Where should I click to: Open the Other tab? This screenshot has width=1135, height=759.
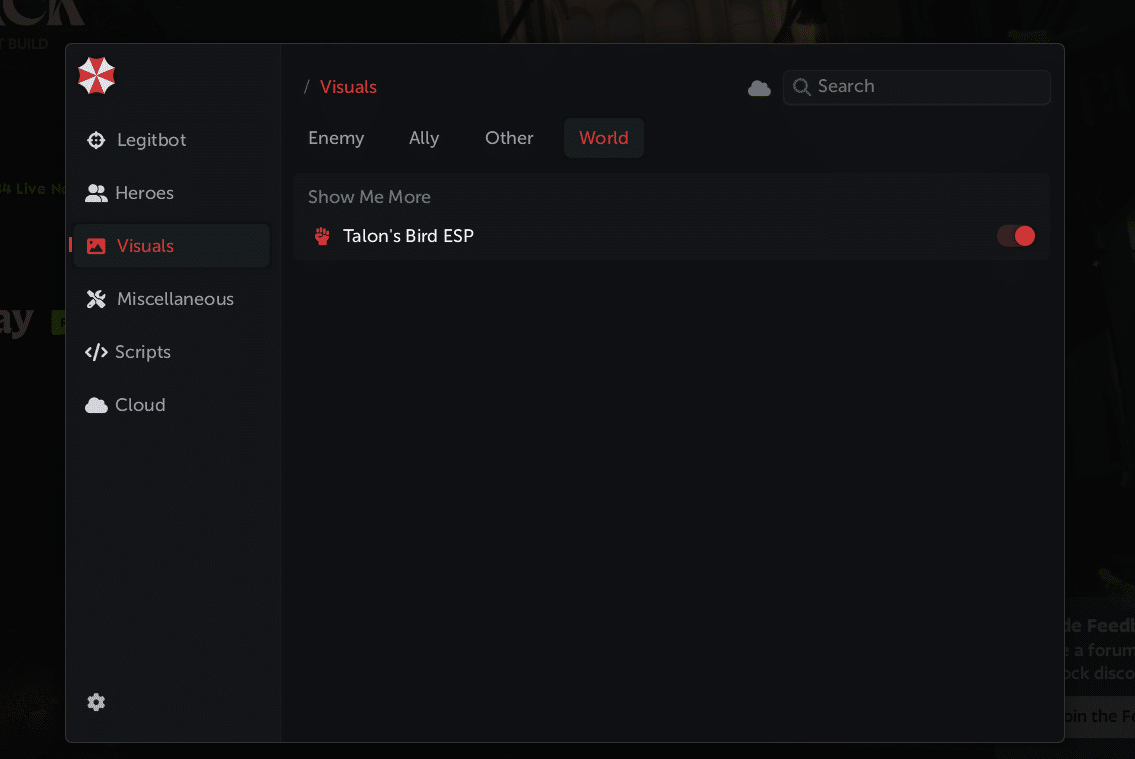(509, 138)
